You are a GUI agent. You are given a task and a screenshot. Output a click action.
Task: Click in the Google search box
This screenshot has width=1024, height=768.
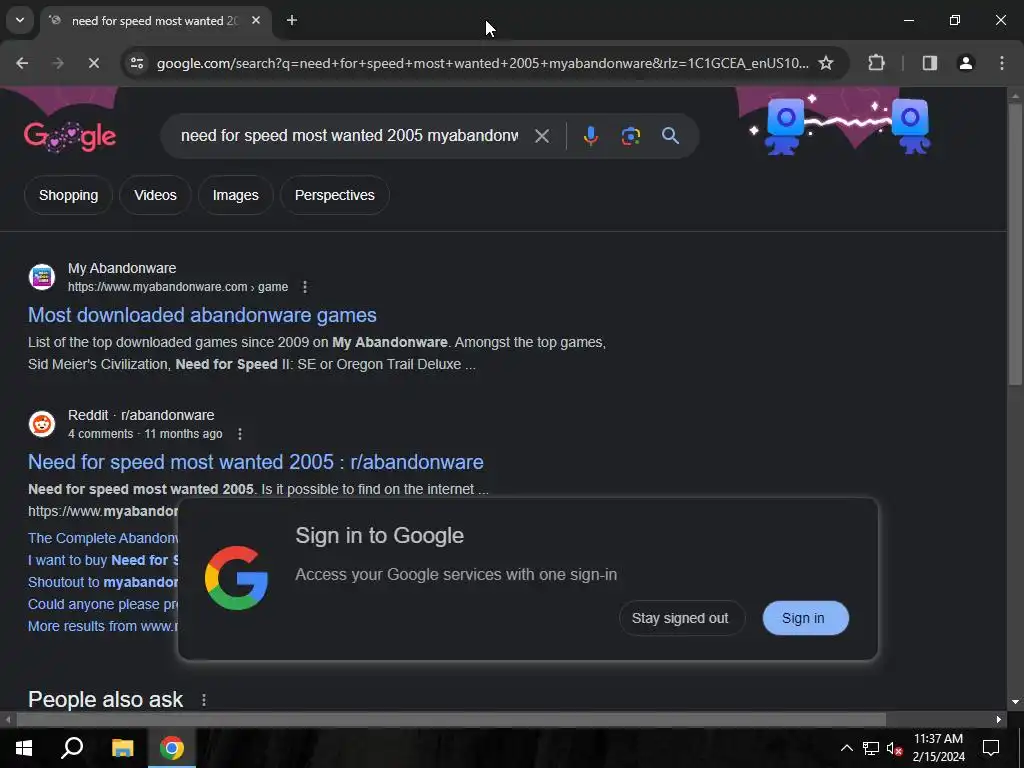point(349,136)
